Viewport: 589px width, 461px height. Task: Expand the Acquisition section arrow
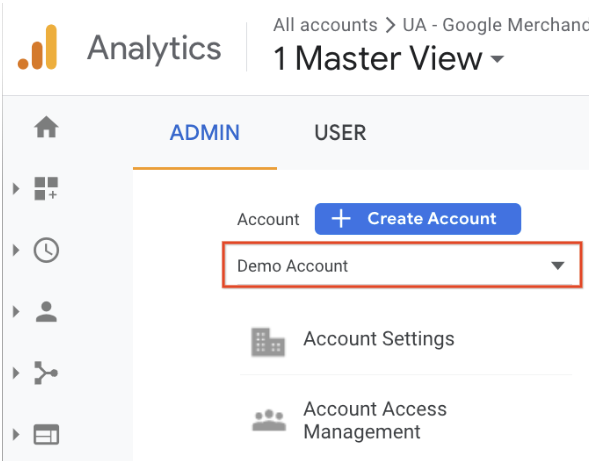16,373
